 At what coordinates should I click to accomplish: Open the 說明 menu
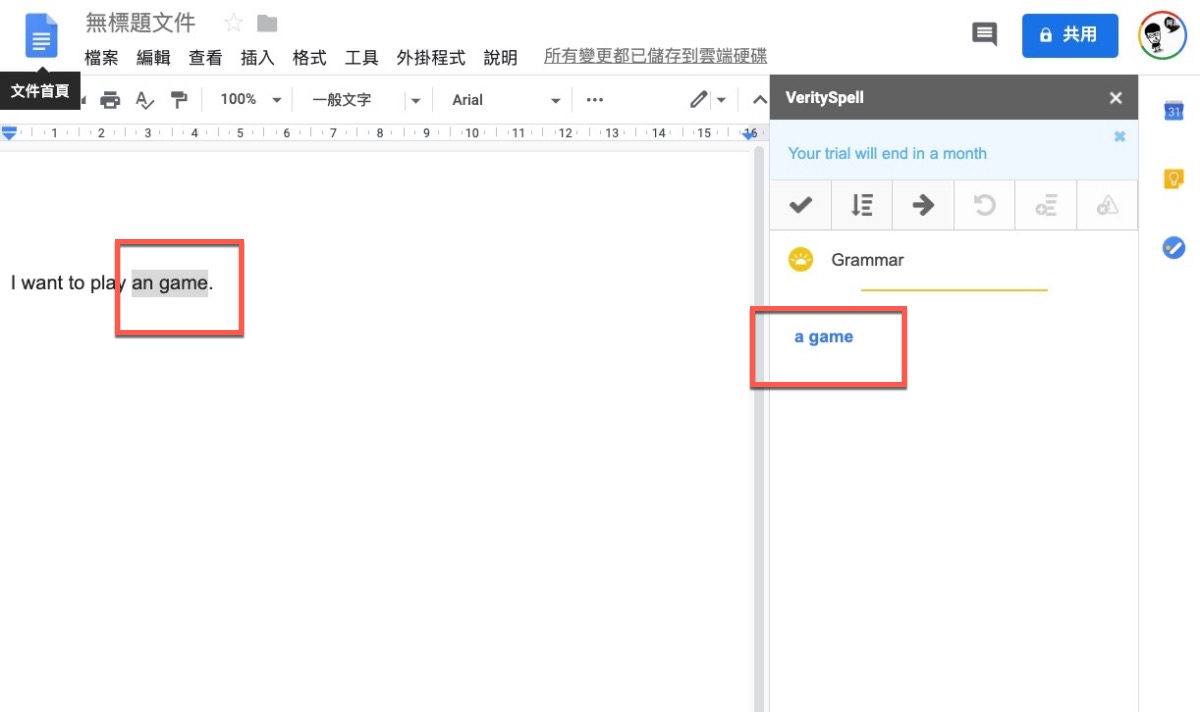501,57
